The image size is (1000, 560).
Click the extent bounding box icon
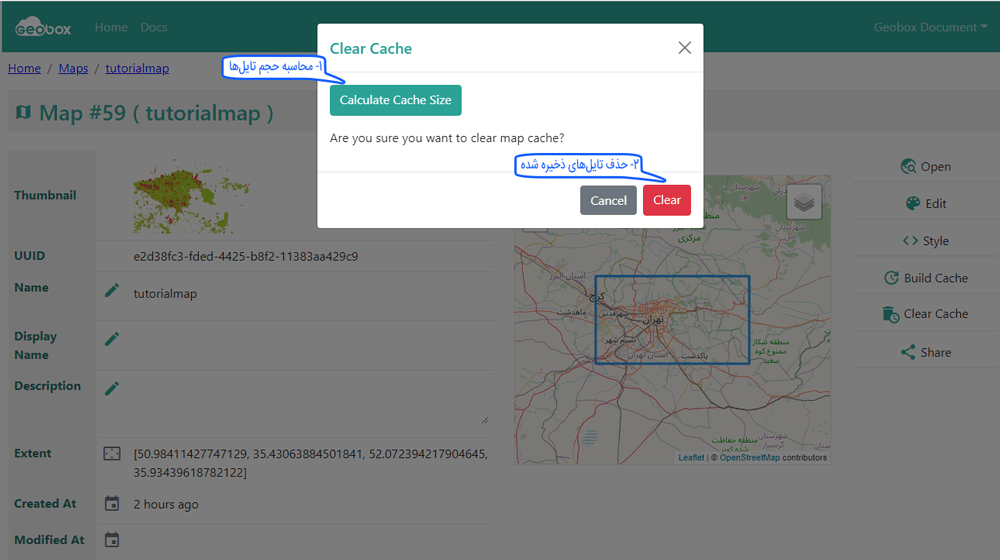point(112,454)
